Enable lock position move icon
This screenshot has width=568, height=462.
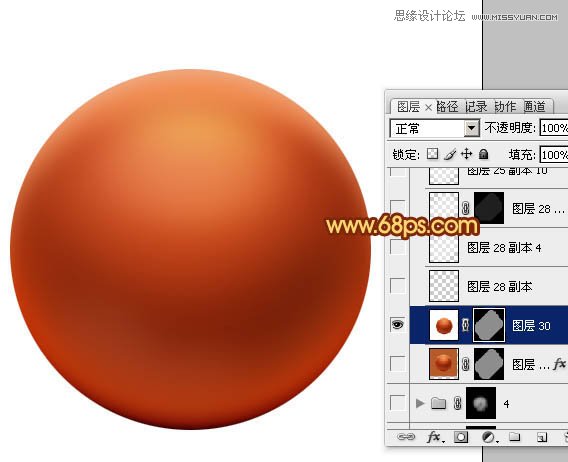467,154
